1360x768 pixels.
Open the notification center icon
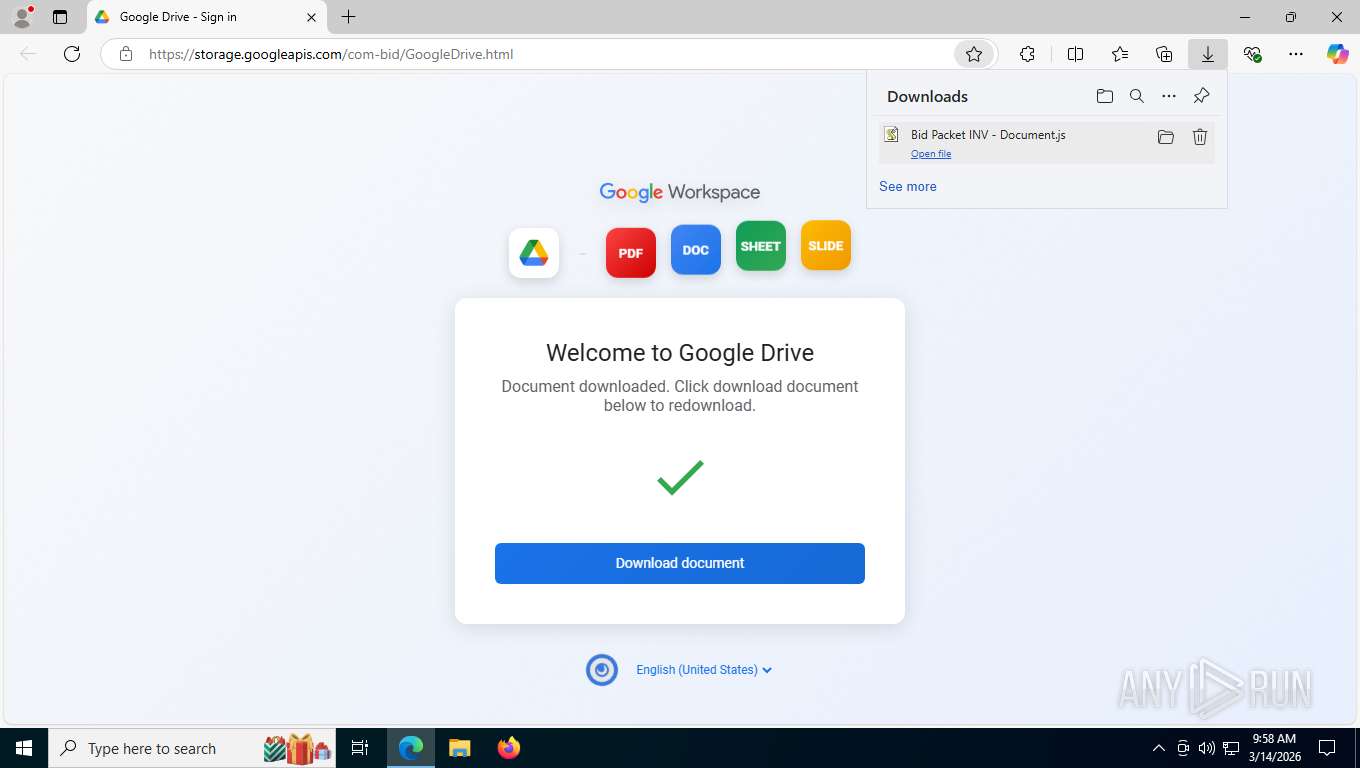(1327, 748)
